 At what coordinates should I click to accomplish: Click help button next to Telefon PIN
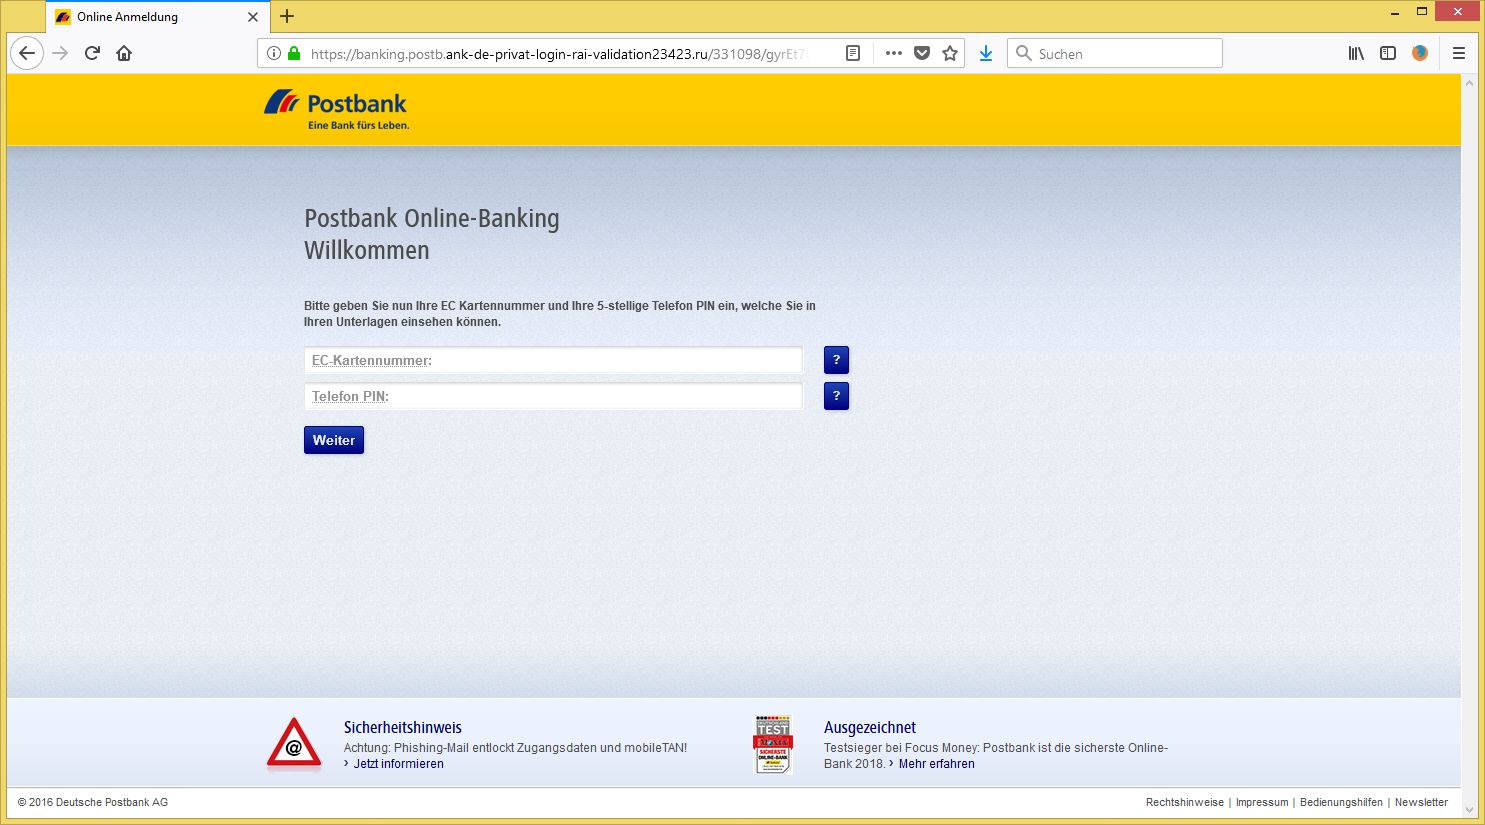pyautogui.click(x=836, y=396)
